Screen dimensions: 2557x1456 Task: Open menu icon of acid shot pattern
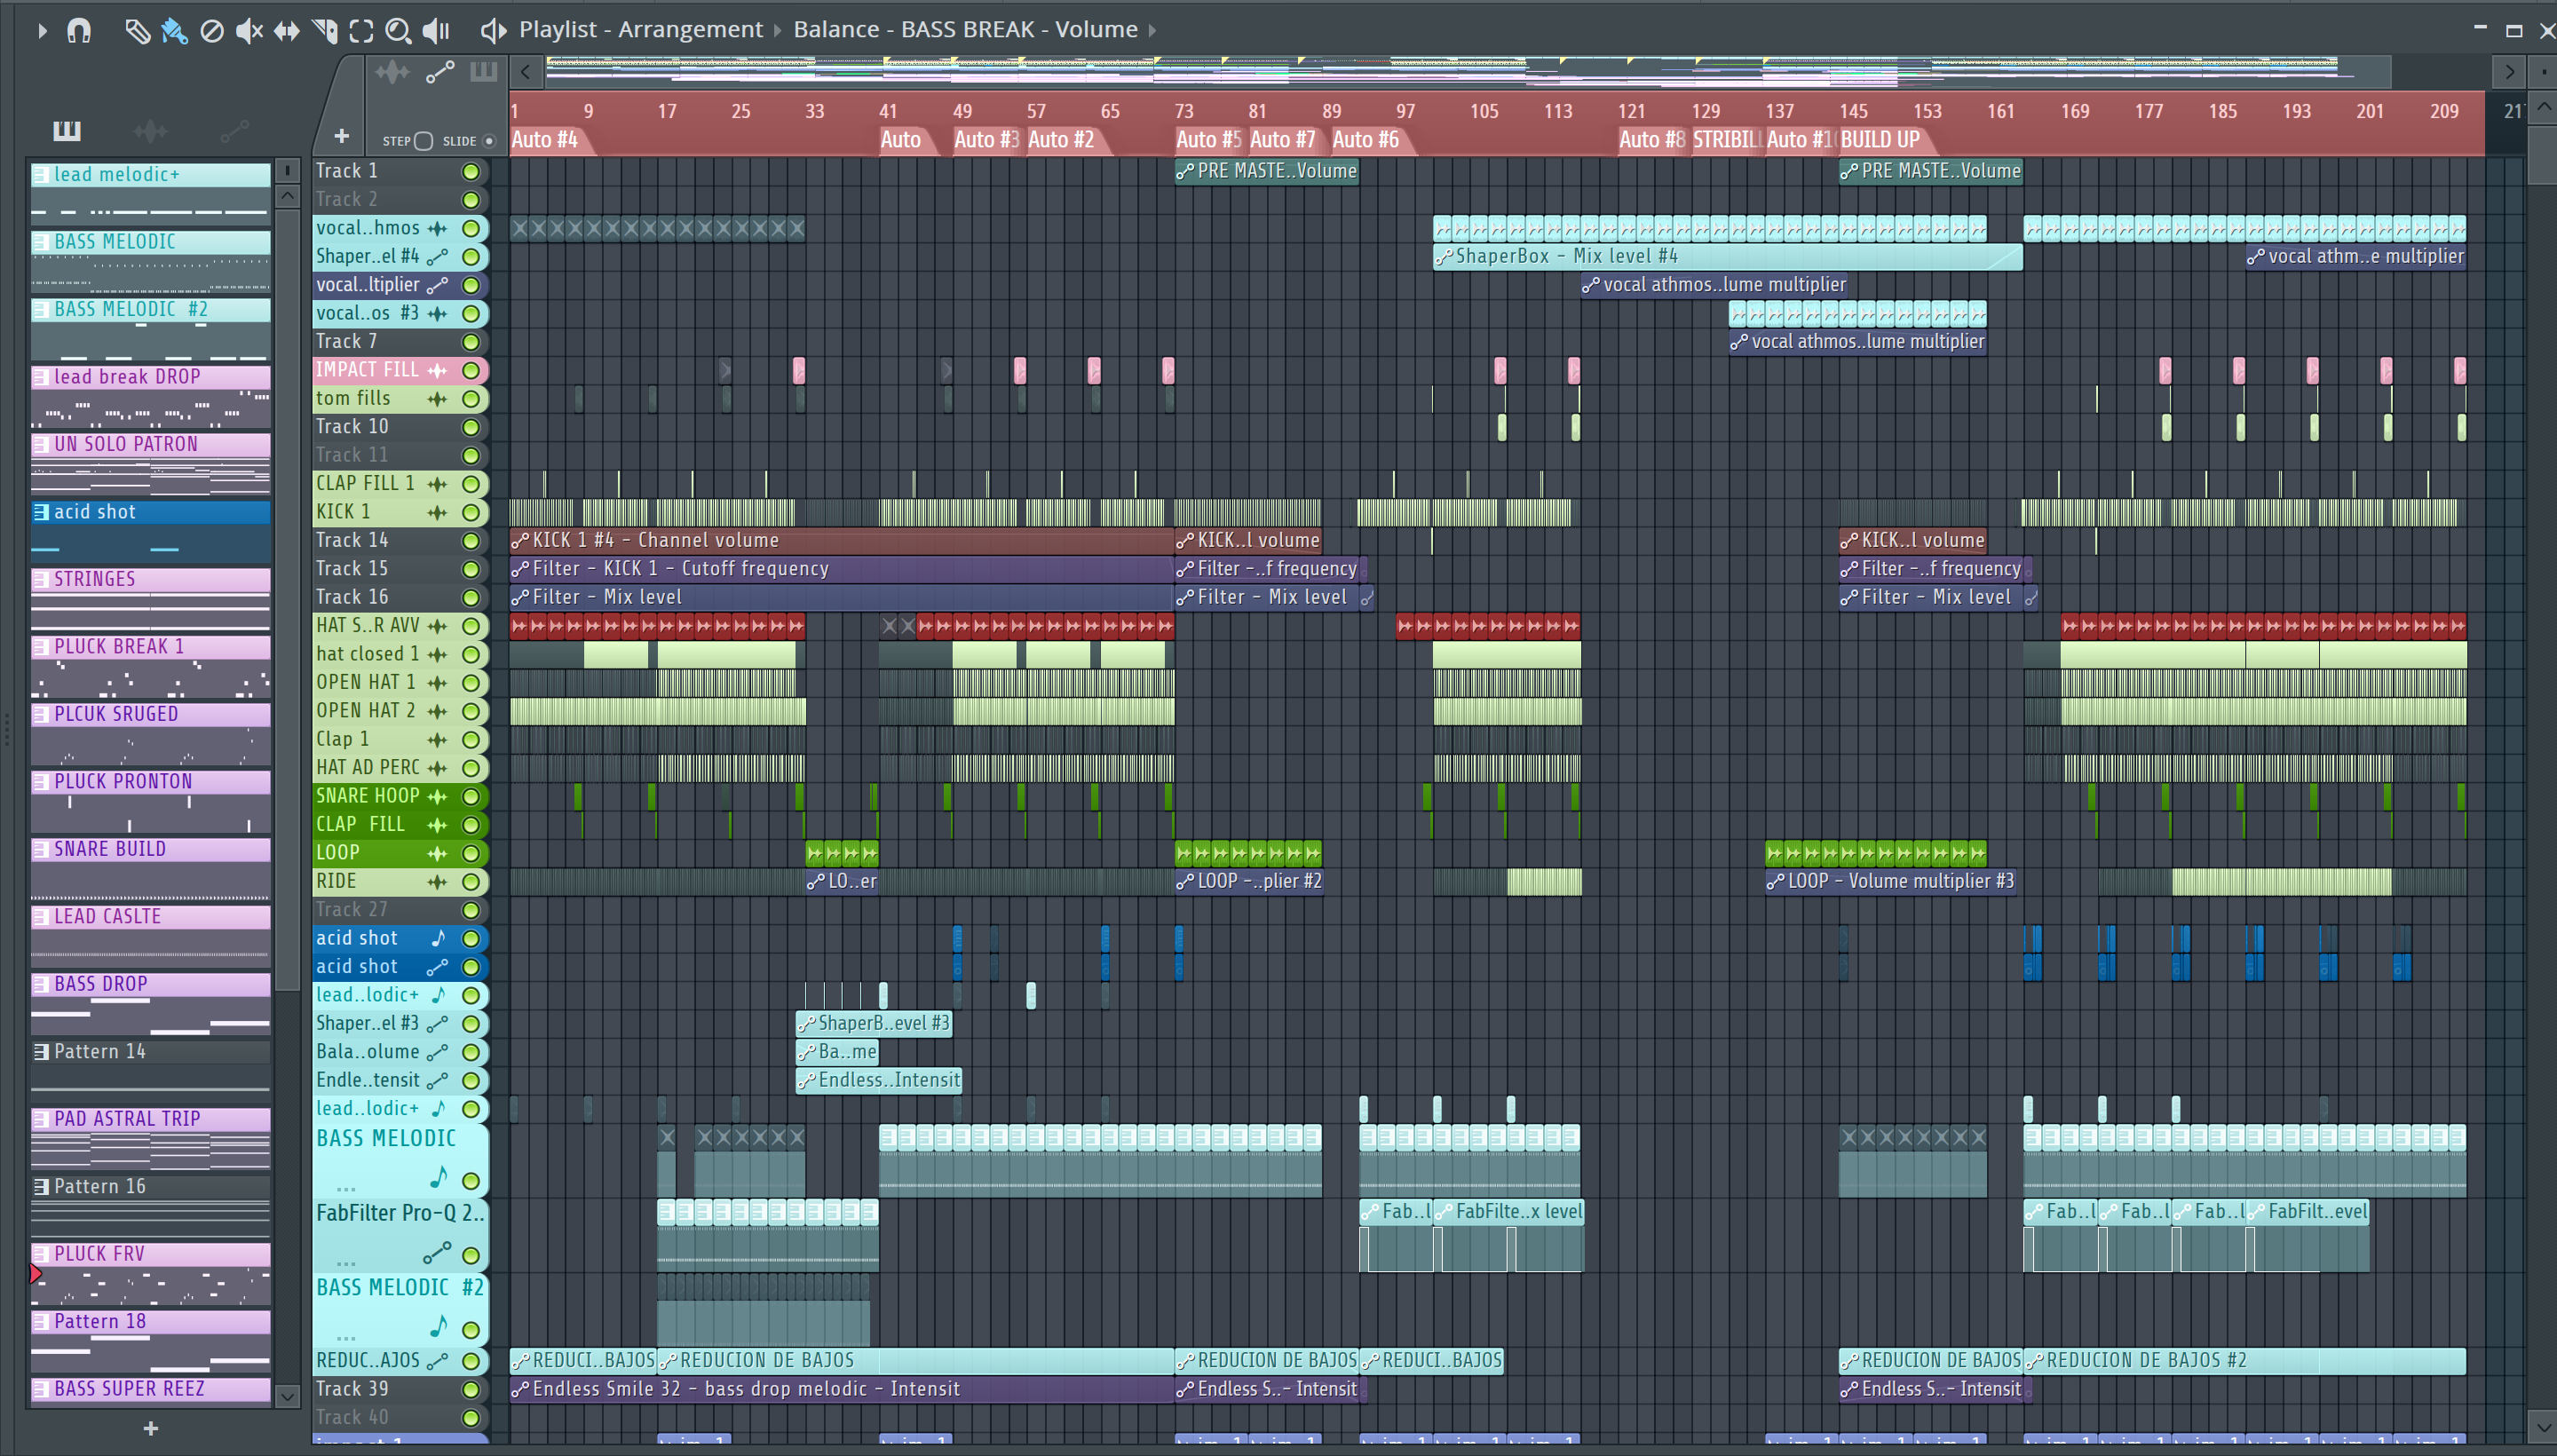[41, 512]
